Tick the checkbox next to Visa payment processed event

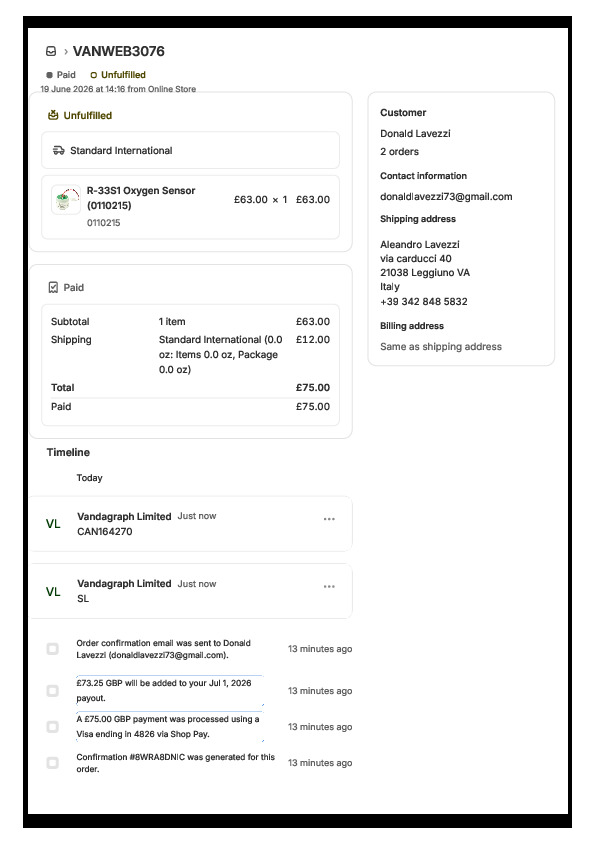pos(53,727)
